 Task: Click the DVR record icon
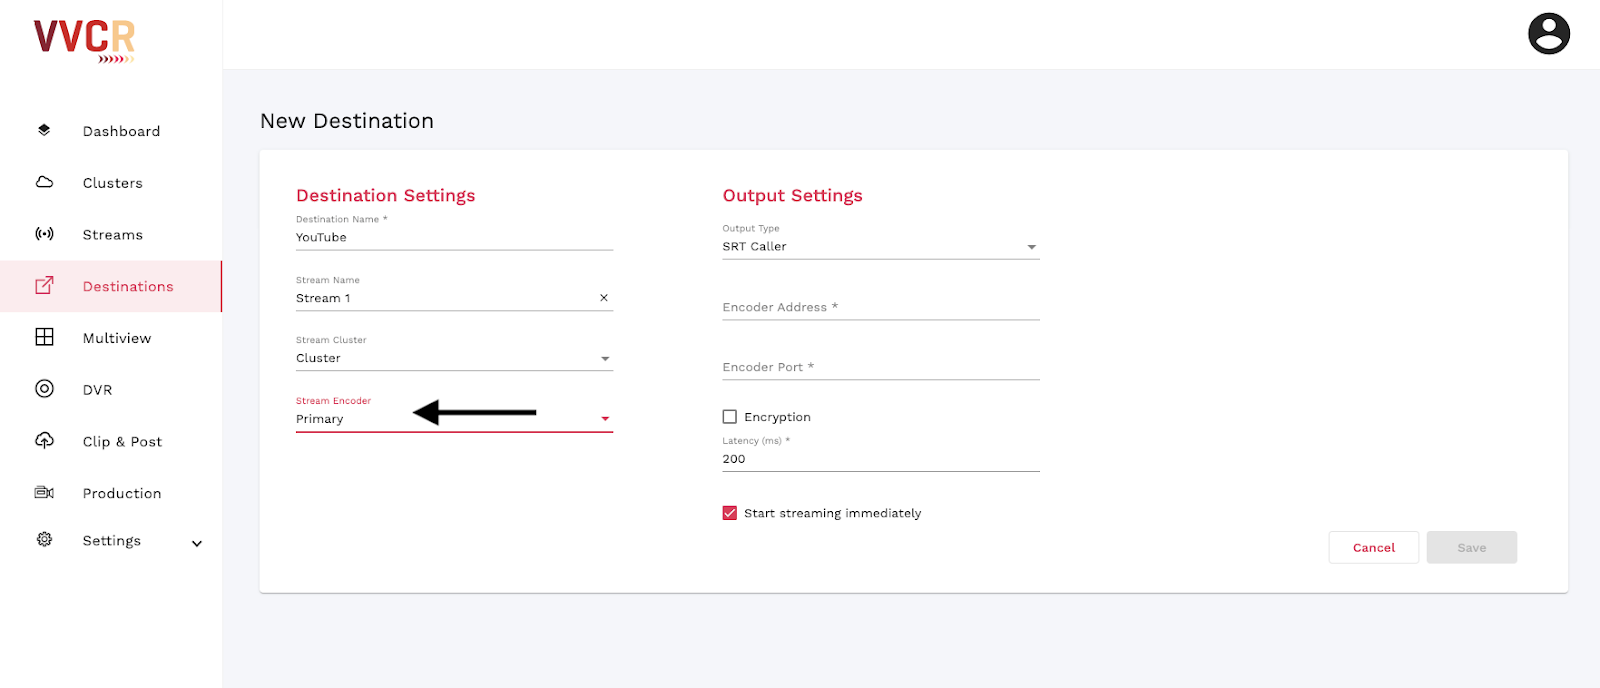pyautogui.click(x=44, y=389)
